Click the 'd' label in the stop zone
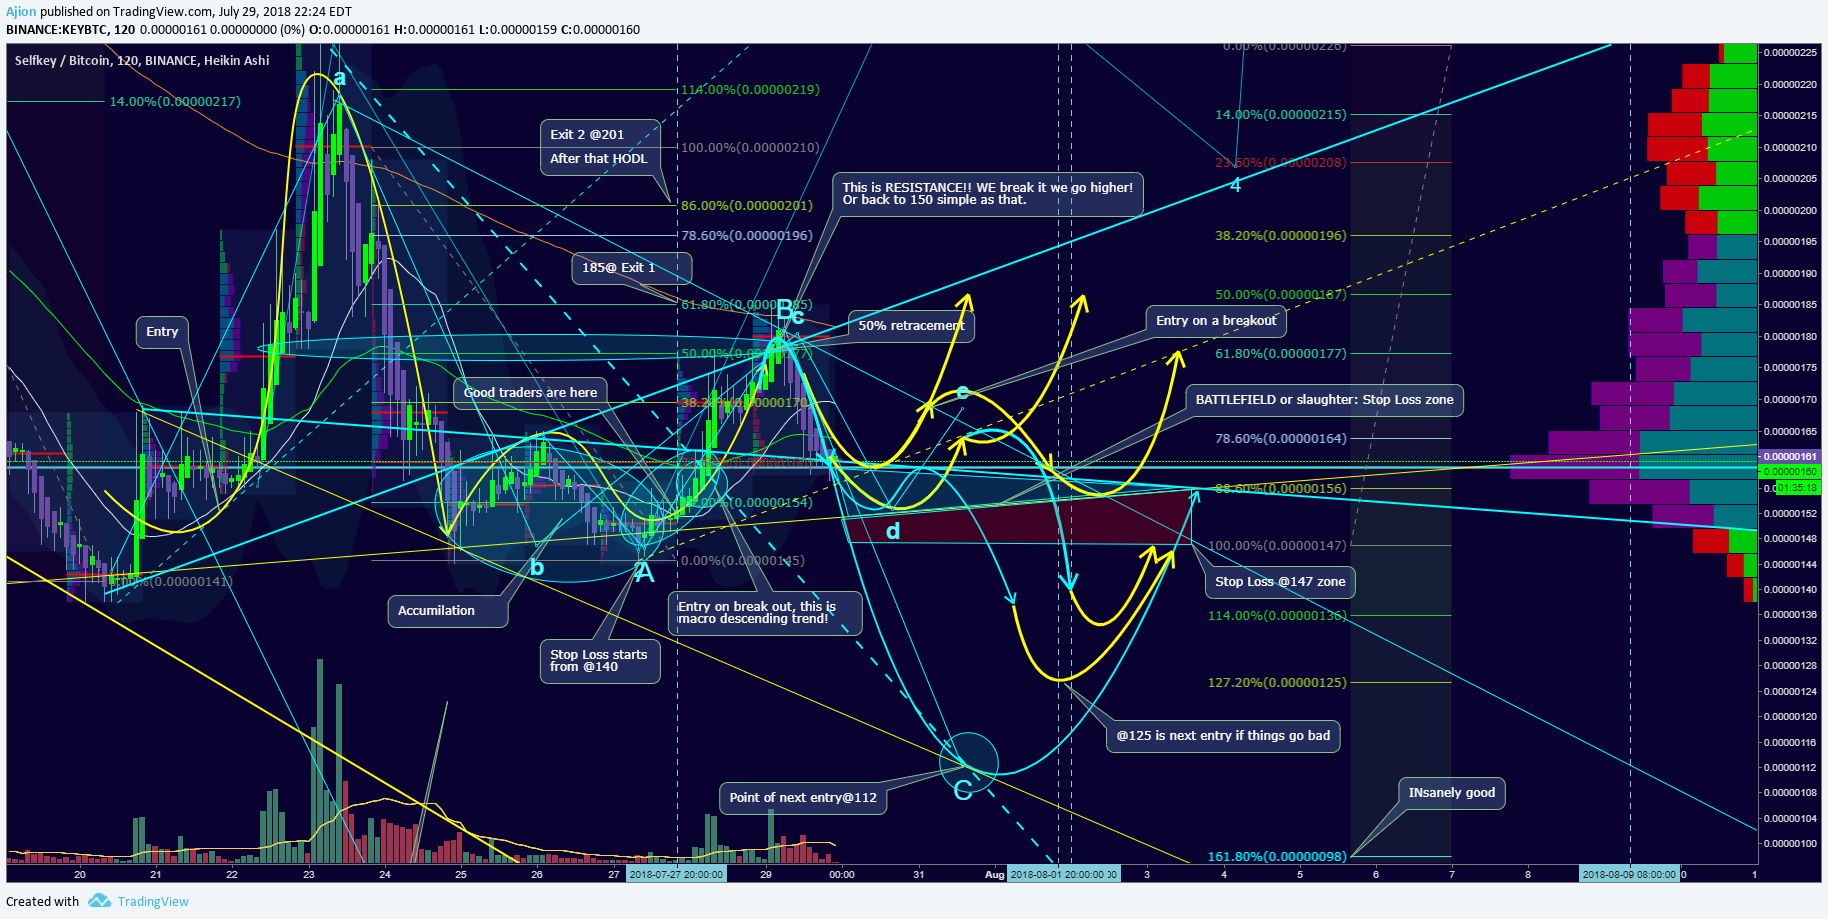Screen dimensions: 1828x919 [x=893, y=531]
